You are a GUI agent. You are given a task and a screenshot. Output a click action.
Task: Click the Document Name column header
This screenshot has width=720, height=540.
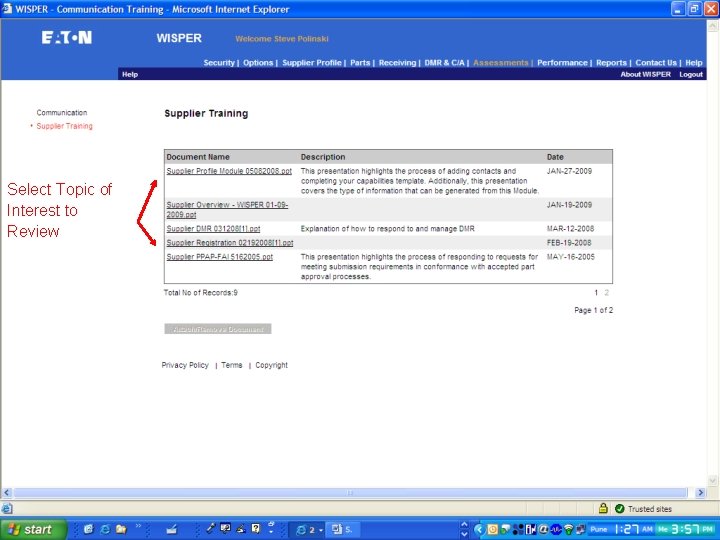(198, 157)
